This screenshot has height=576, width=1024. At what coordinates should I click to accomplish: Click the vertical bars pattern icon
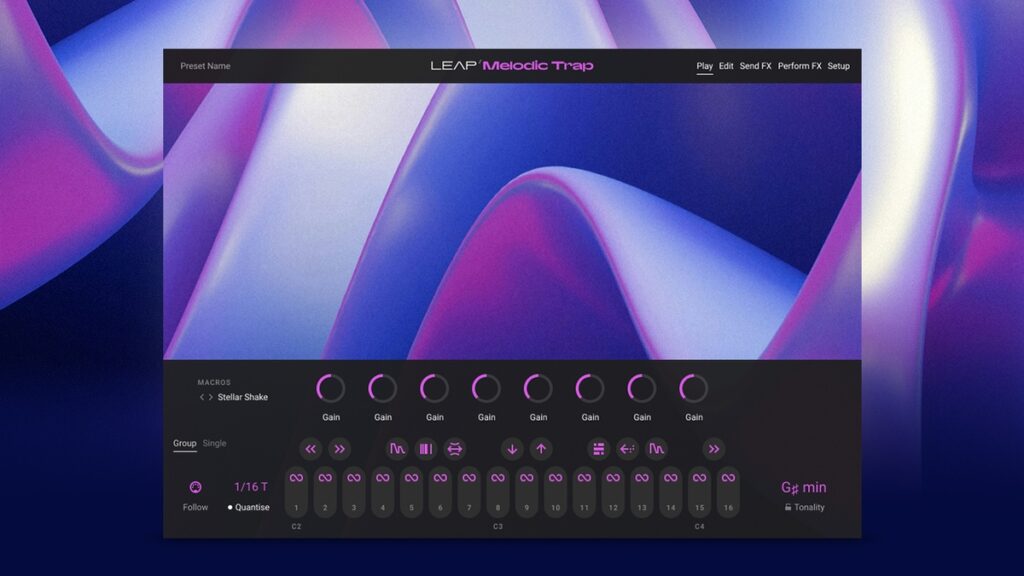[424, 449]
